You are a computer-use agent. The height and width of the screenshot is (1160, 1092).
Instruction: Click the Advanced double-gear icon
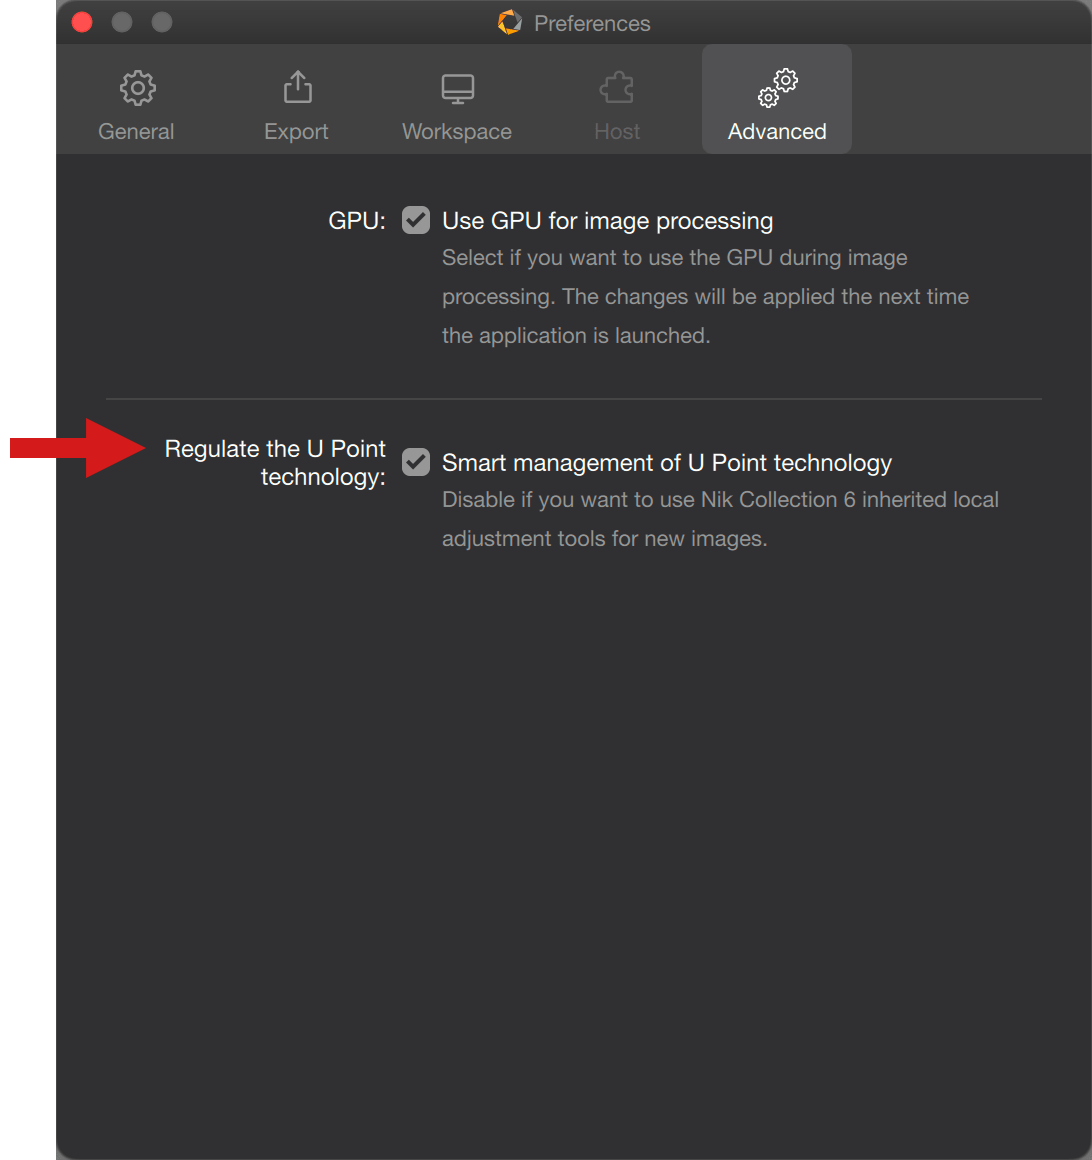[x=778, y=88]
